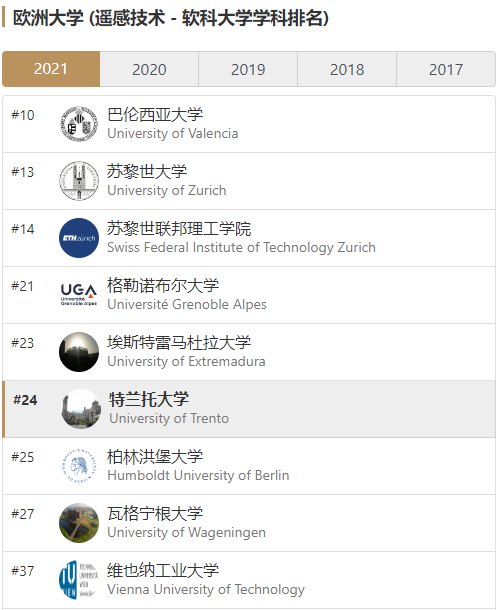Open the 维也纳工业大学 link

[x=163, y=571]
